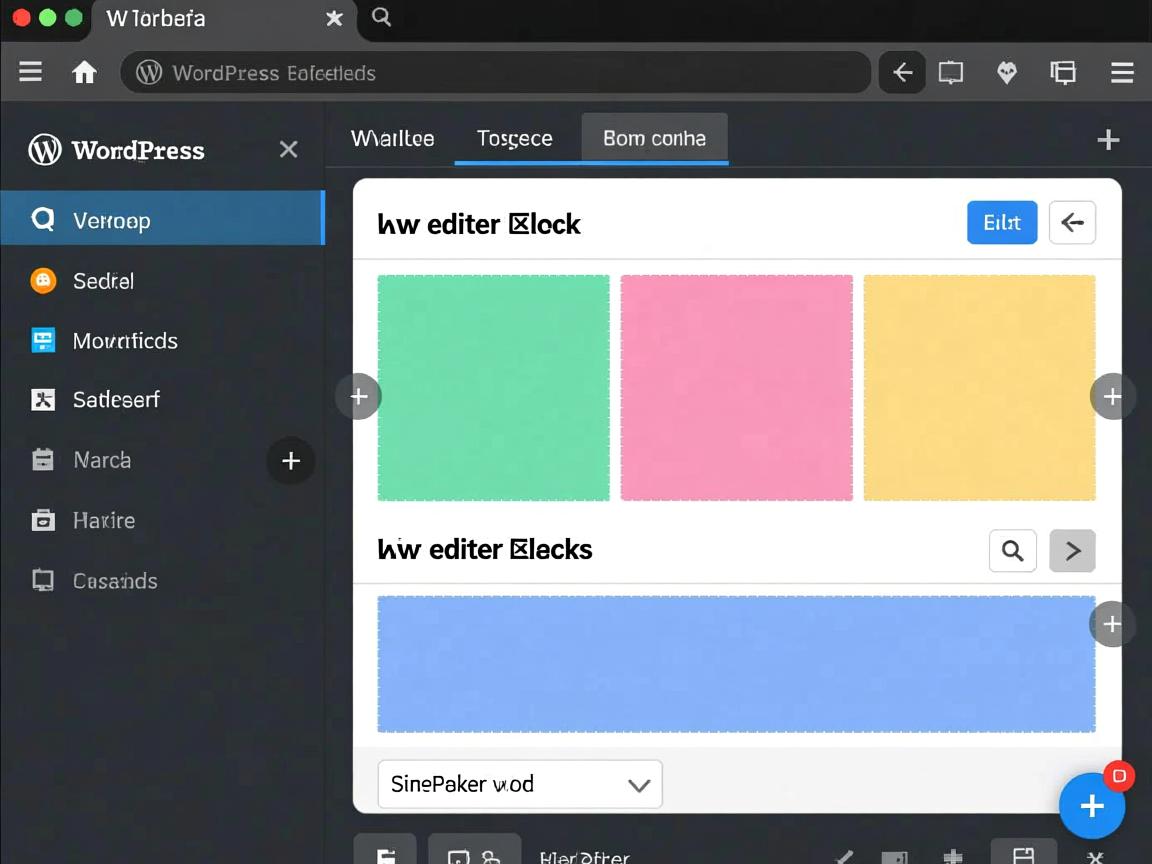The height and width of the screenshot is (864, 1152).
Task: Expand the blocks section with chevron arrow
Action: 1072,550
